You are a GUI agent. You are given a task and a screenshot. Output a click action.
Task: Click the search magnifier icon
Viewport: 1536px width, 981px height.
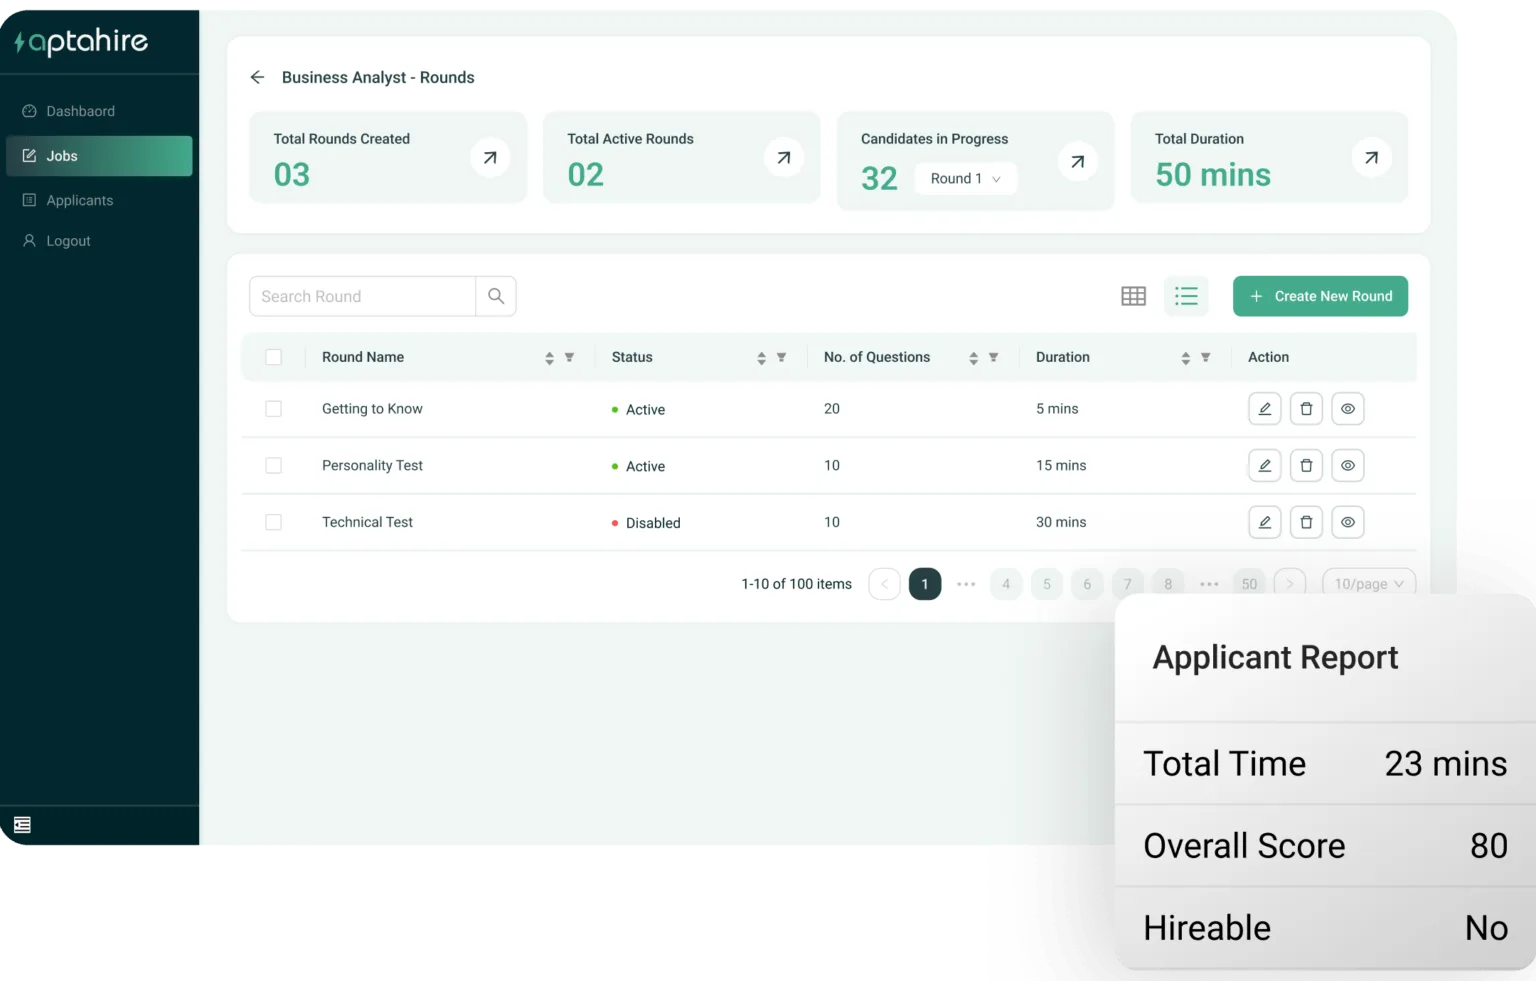pos(496,296)
